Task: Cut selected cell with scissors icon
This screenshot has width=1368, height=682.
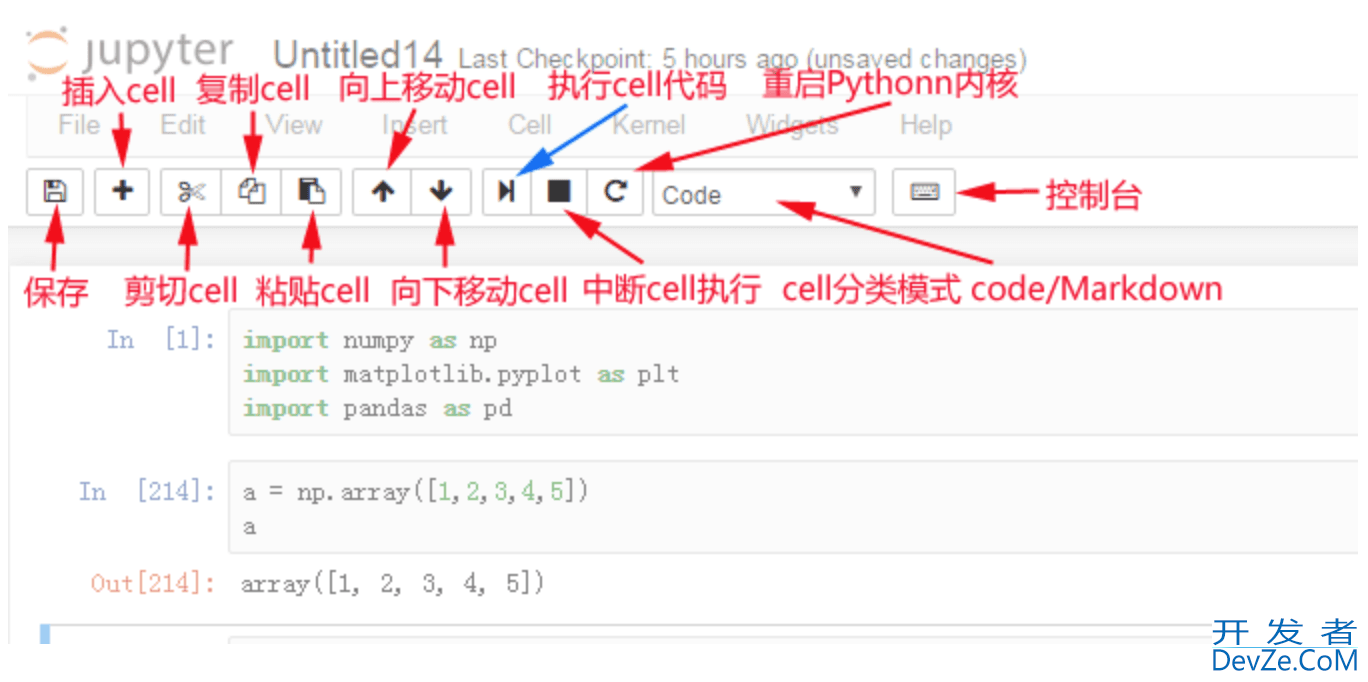Action: point(191,191)
